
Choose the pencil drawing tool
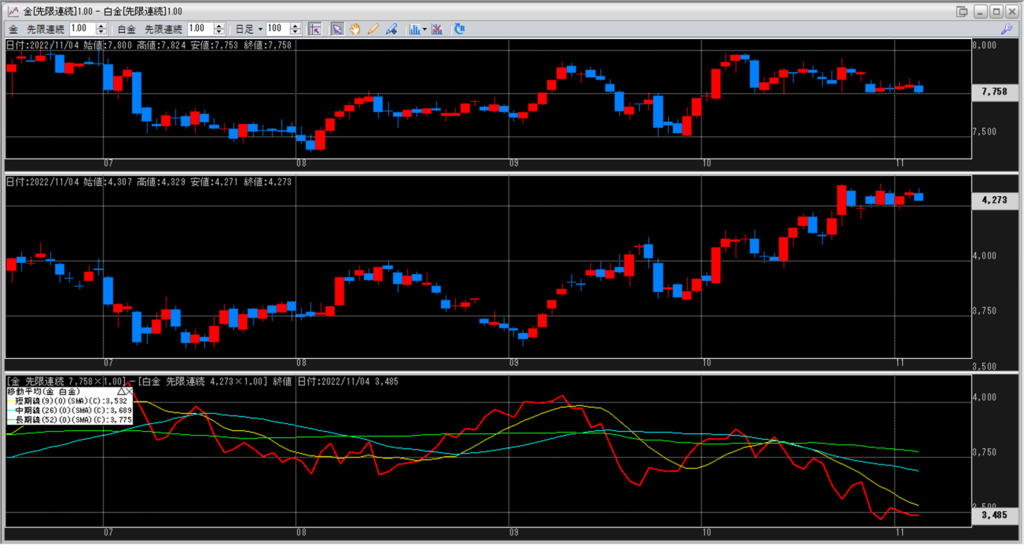373,29
